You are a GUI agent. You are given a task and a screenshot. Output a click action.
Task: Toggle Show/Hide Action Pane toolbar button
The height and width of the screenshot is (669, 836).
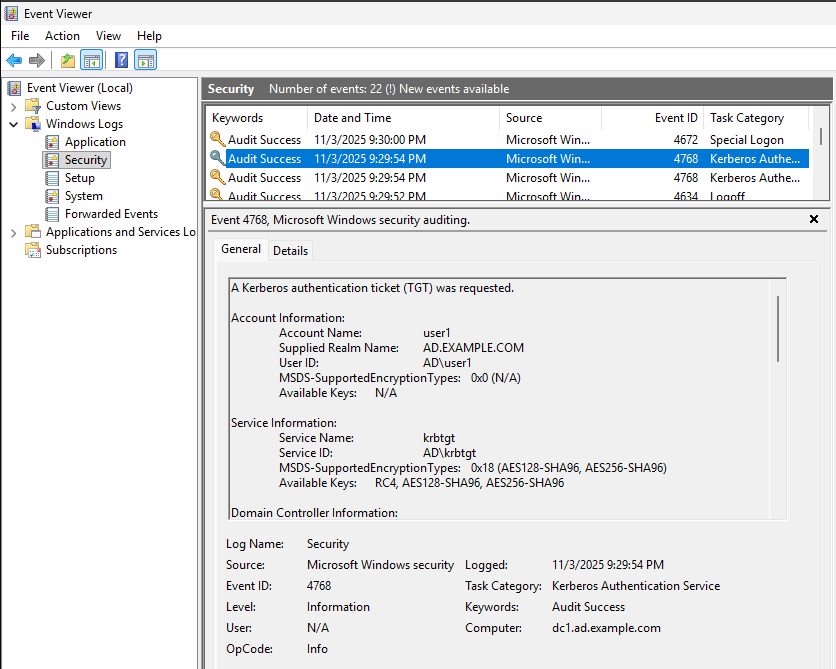click(x=145, y=60)
